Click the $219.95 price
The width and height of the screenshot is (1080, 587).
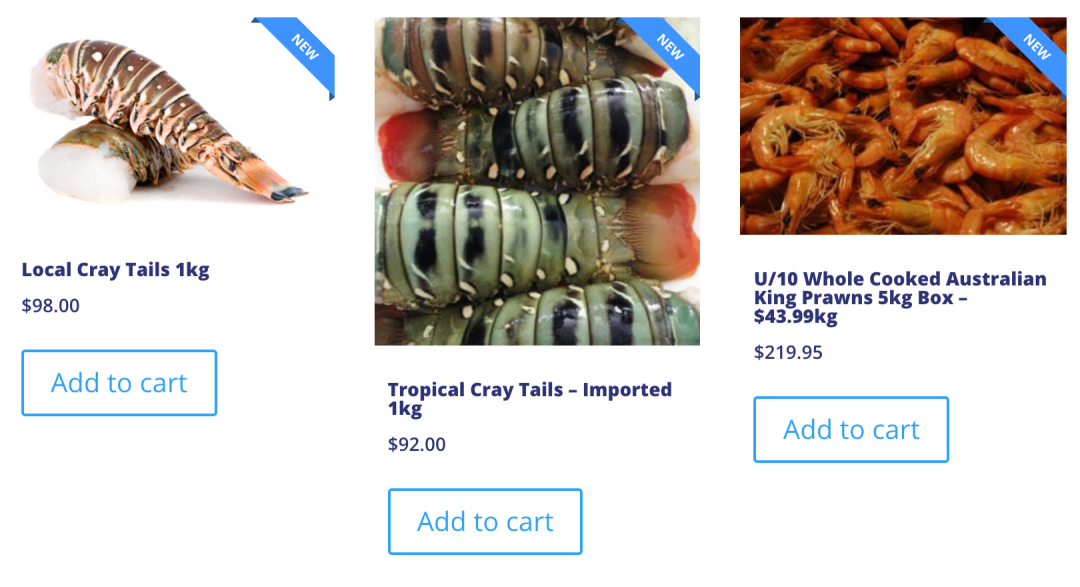point(788,353)
